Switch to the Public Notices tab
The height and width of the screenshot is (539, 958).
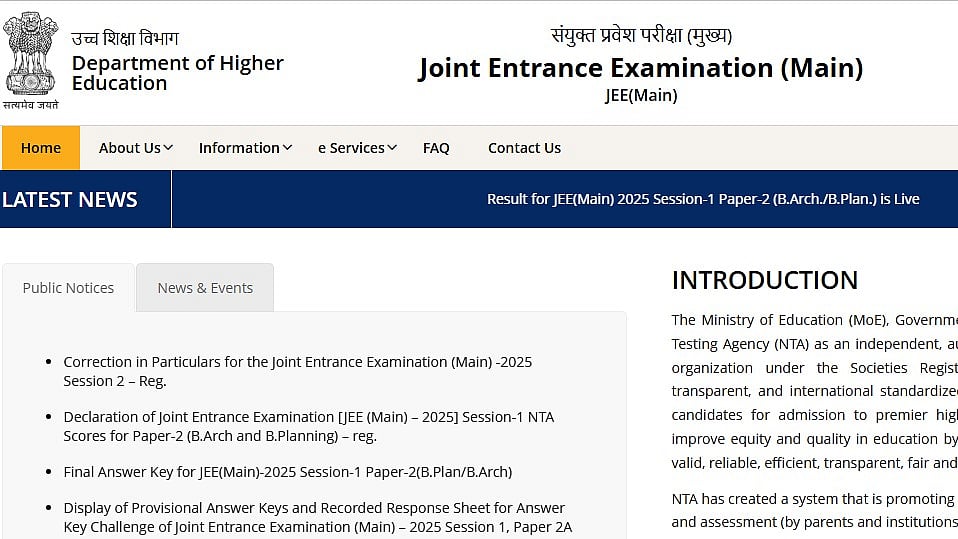68,288
